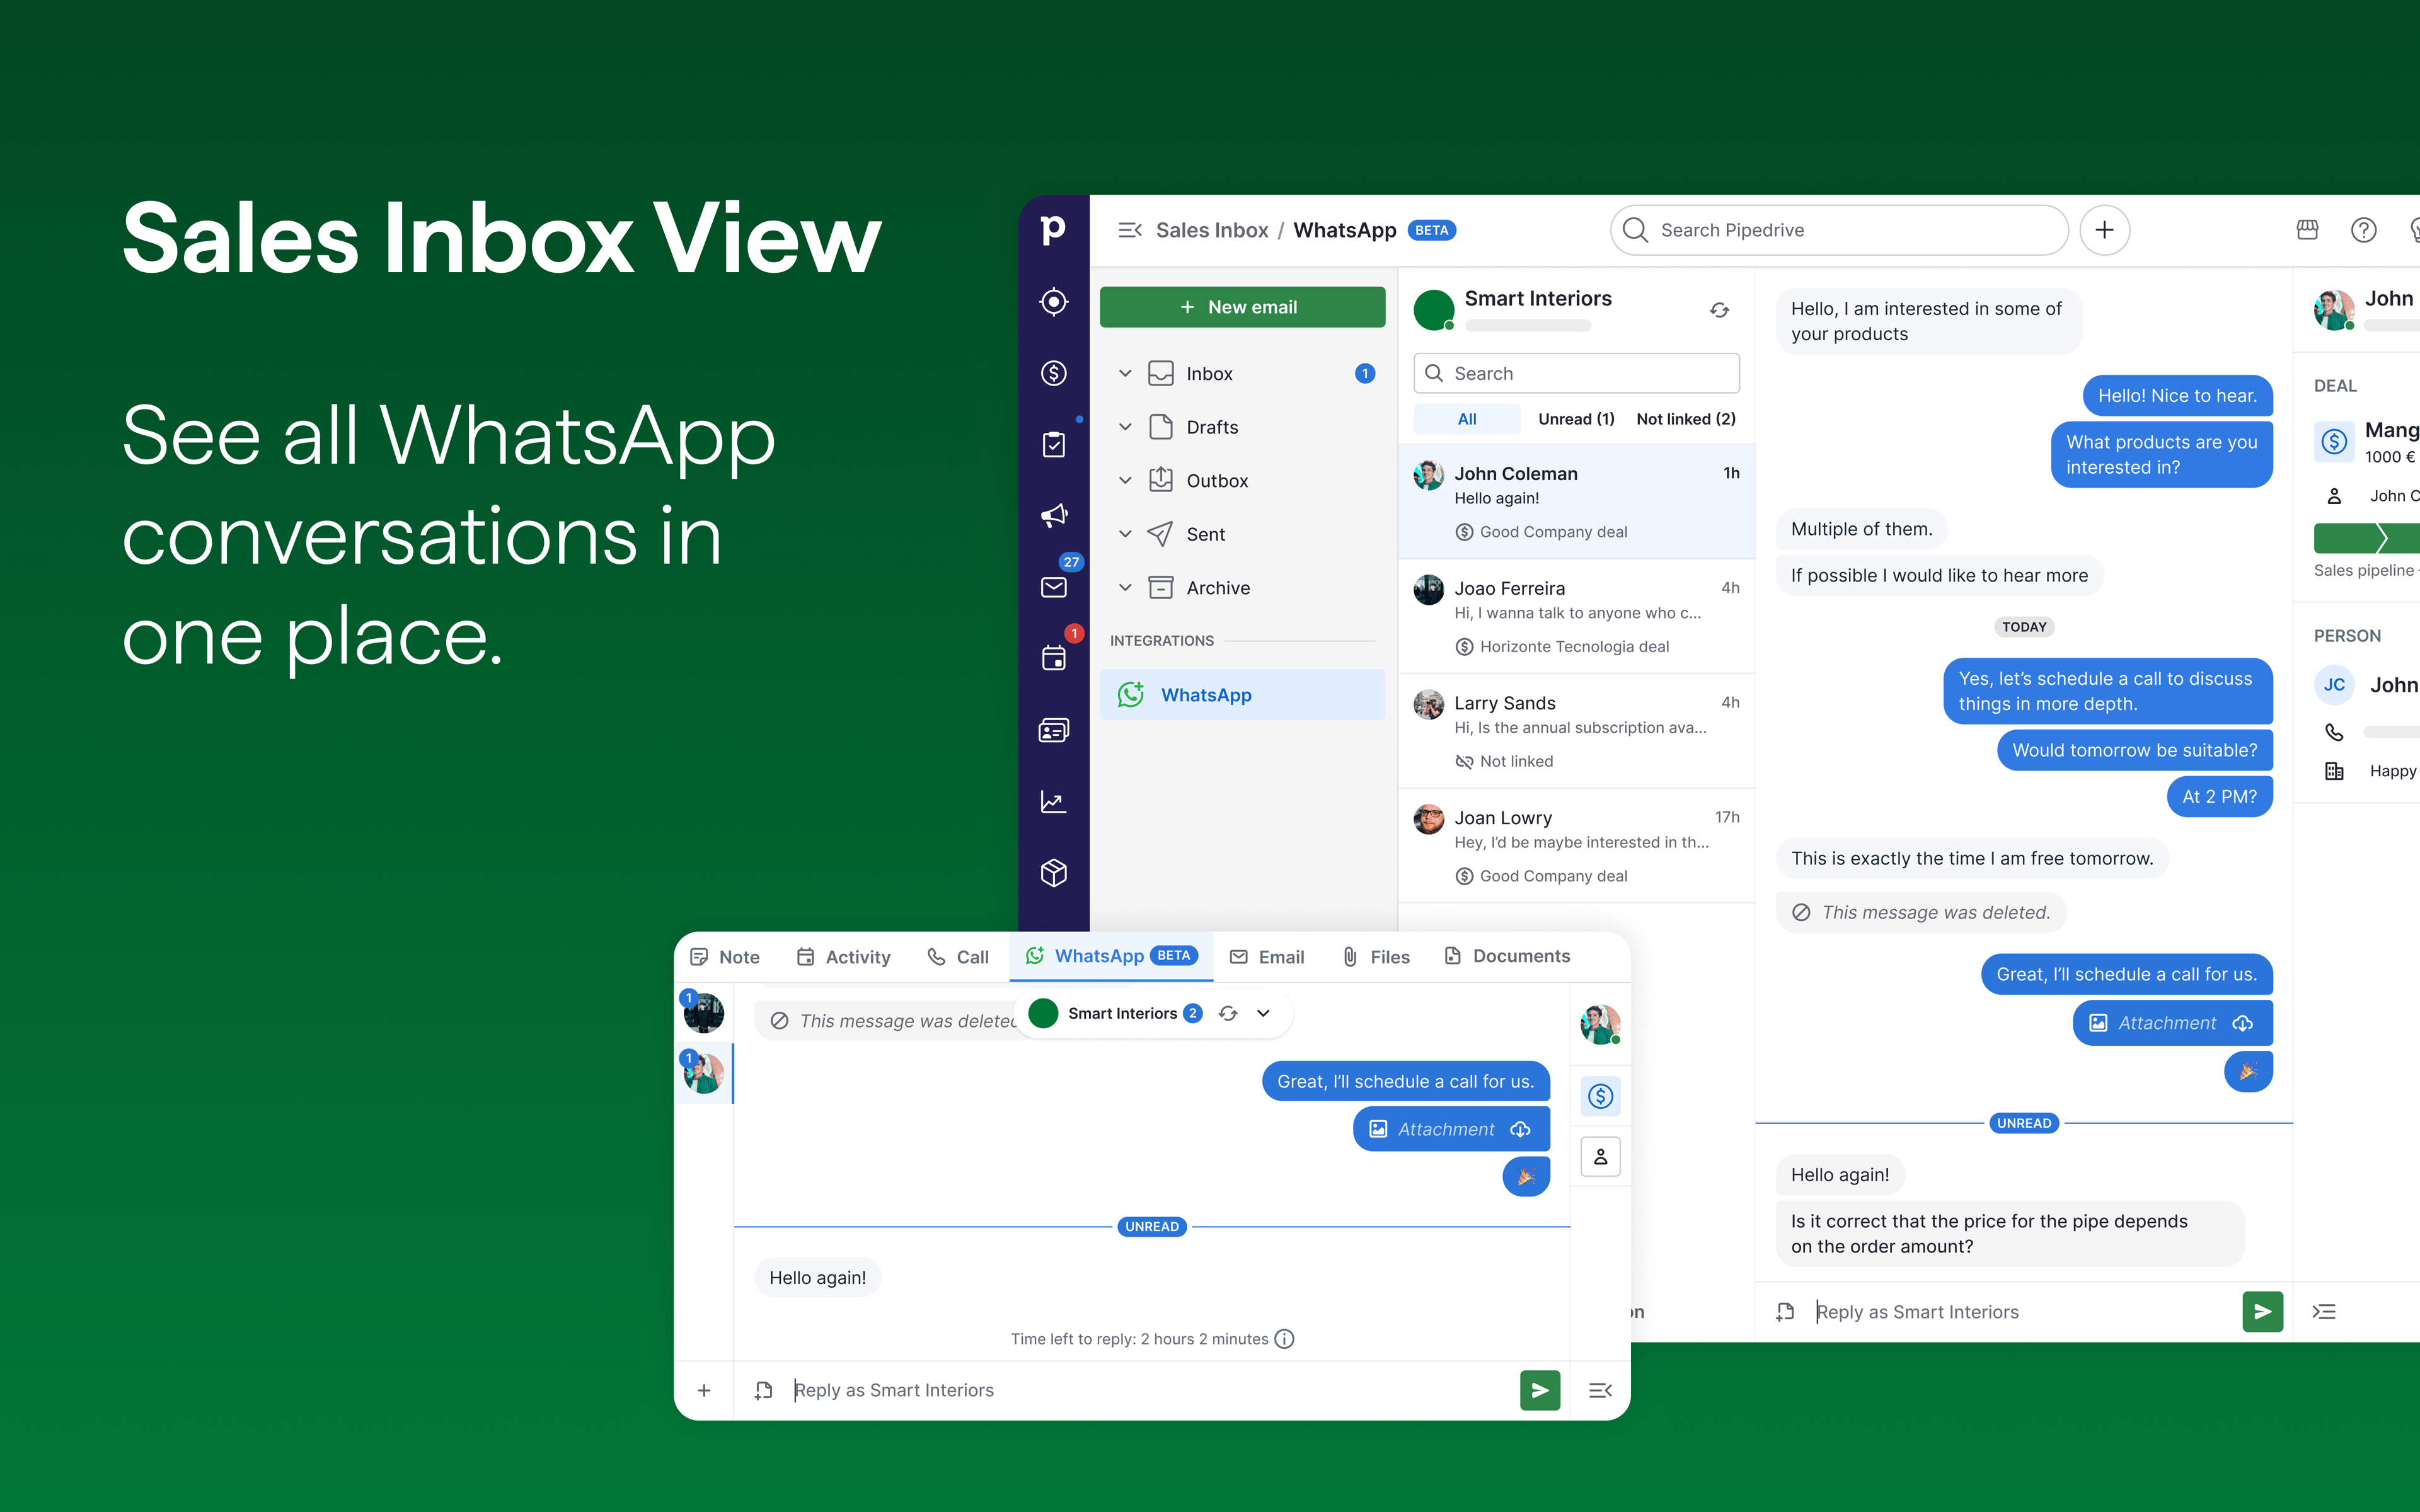Image resolution: width=2420 pixels, height=1512 pixels.
Task: Refresh Smart Interiors conversations in inbox list
Action: 1719,310
